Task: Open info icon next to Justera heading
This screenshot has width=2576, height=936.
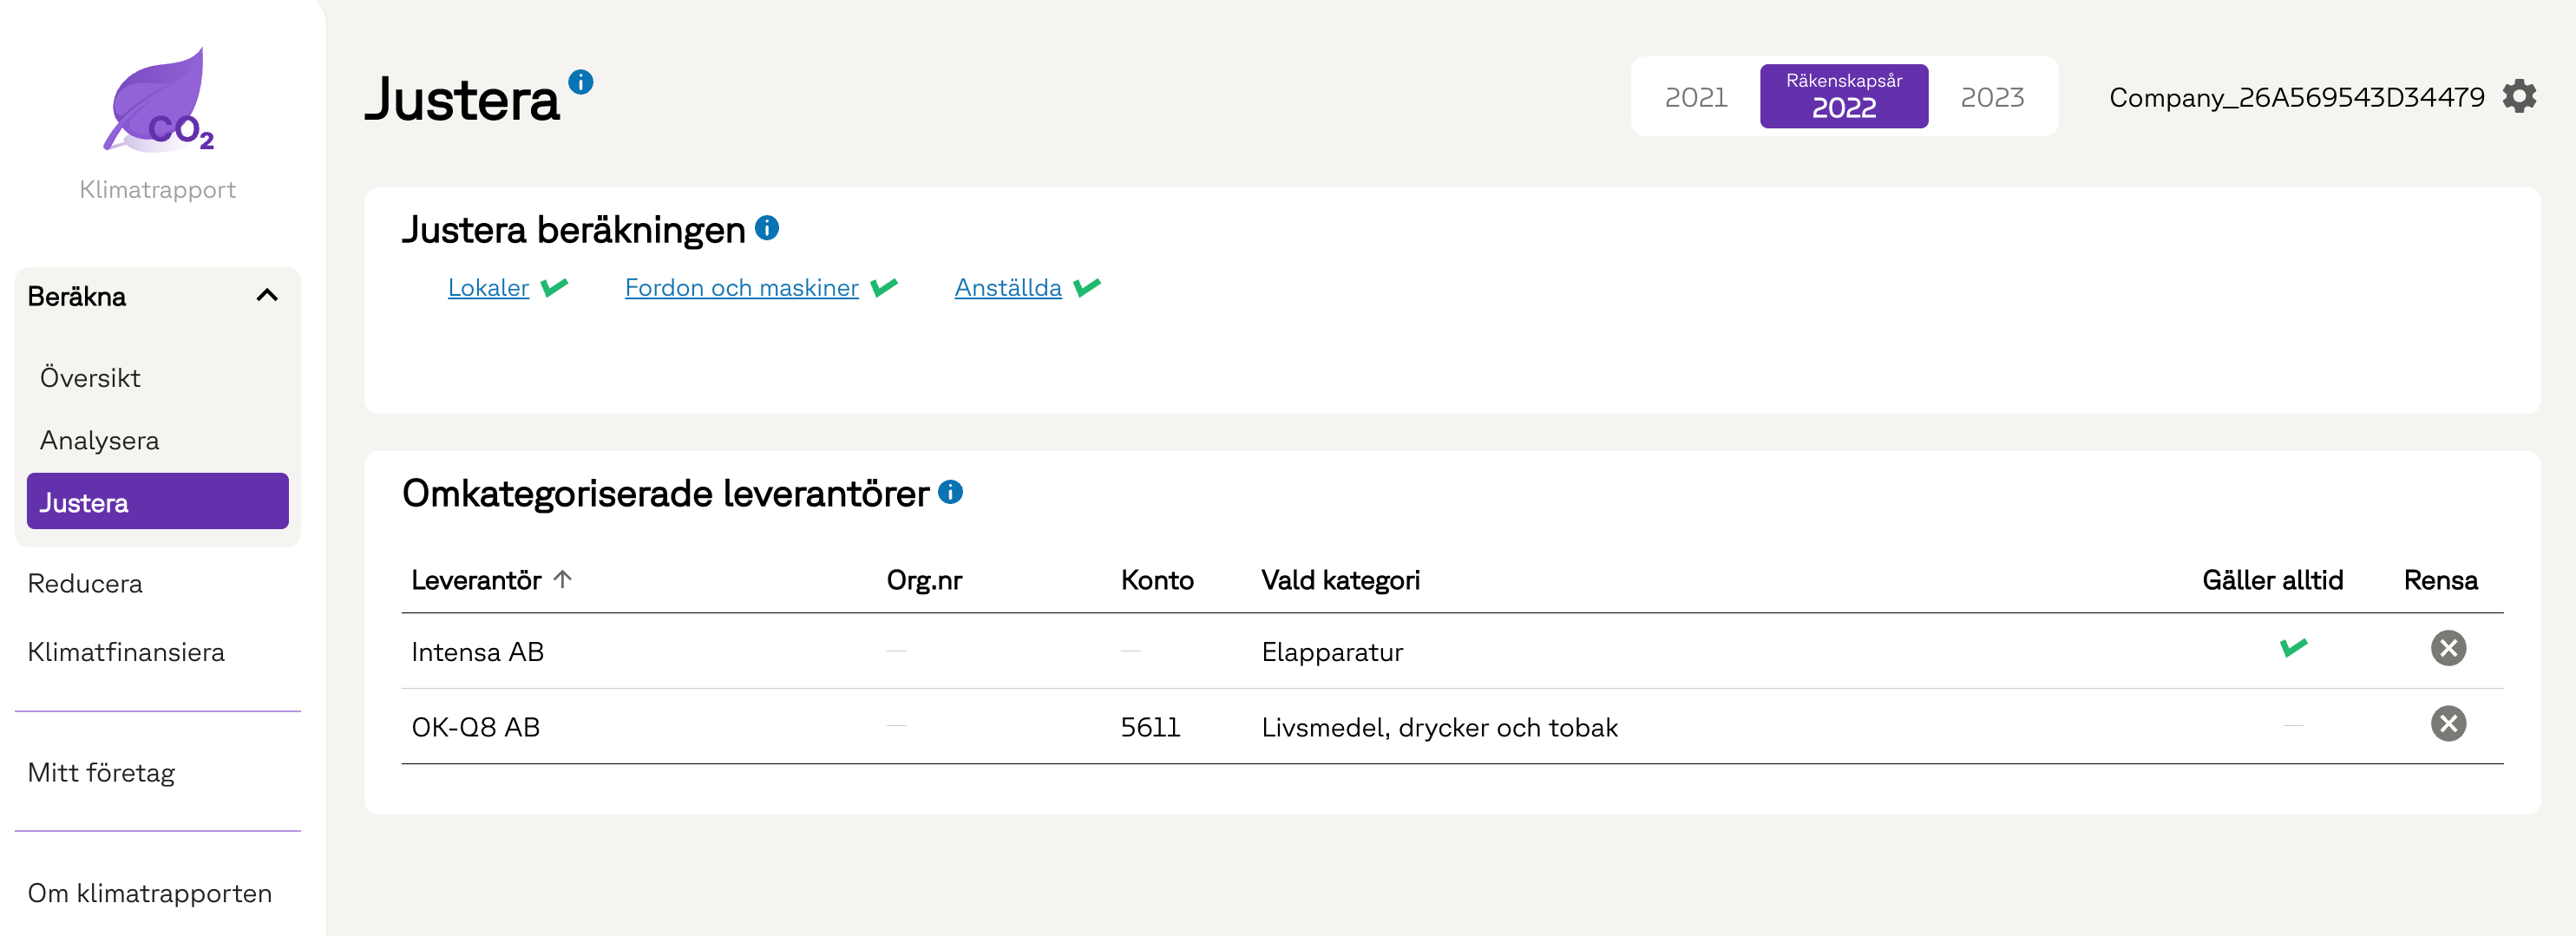Action: click(x=580, y=82)
